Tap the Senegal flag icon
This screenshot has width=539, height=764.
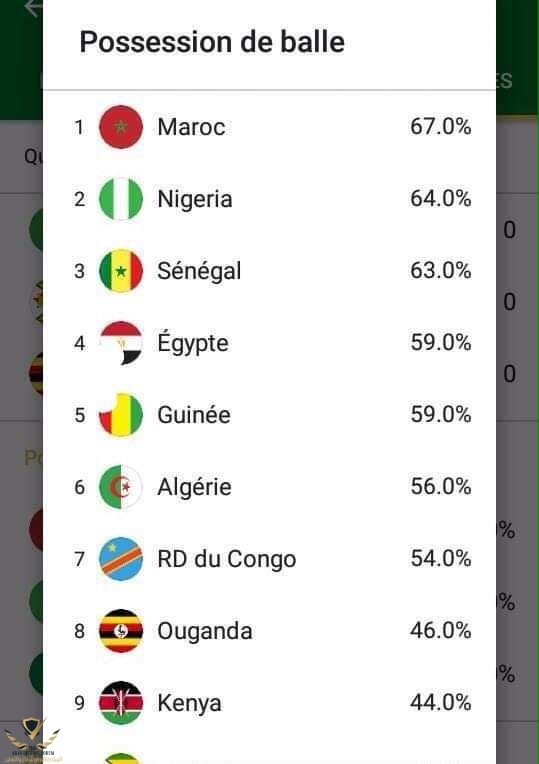click(x=121, y=271)
